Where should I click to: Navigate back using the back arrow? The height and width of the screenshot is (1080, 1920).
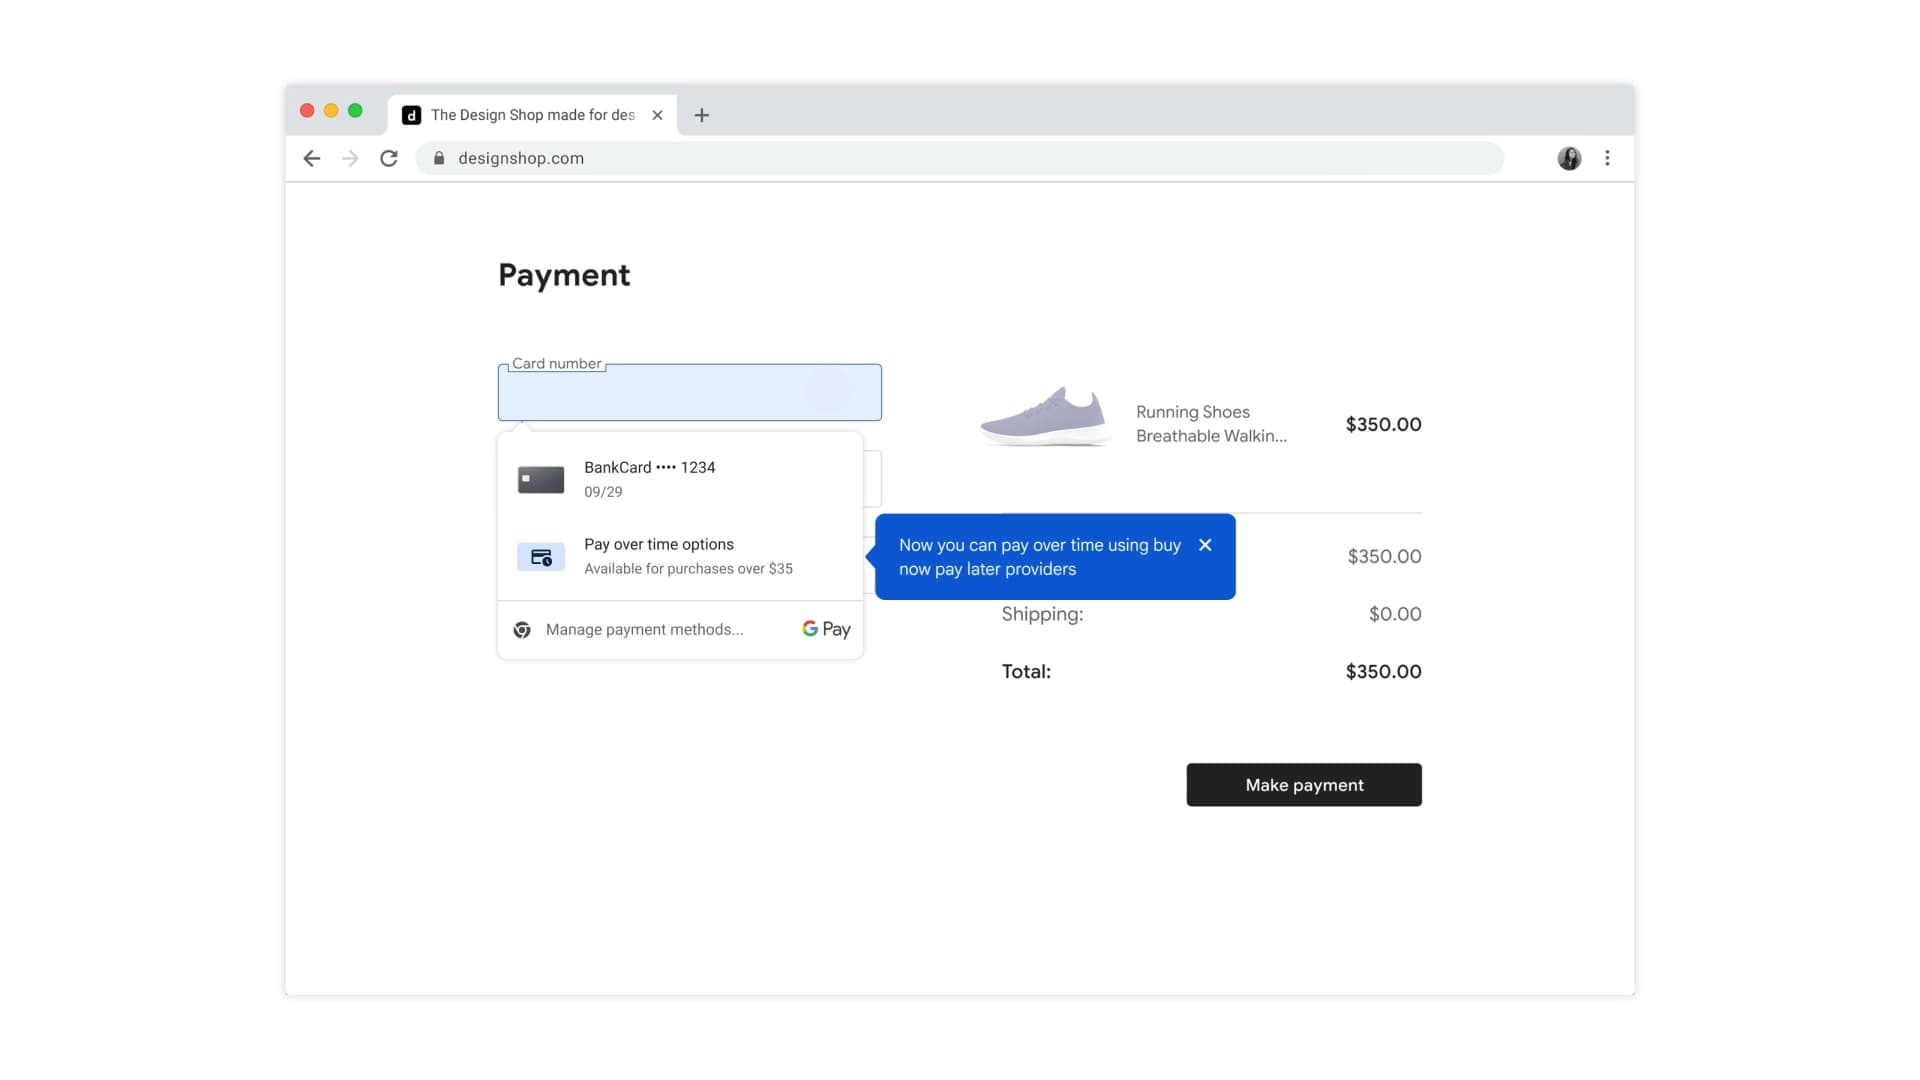click(x=311, y=158)
